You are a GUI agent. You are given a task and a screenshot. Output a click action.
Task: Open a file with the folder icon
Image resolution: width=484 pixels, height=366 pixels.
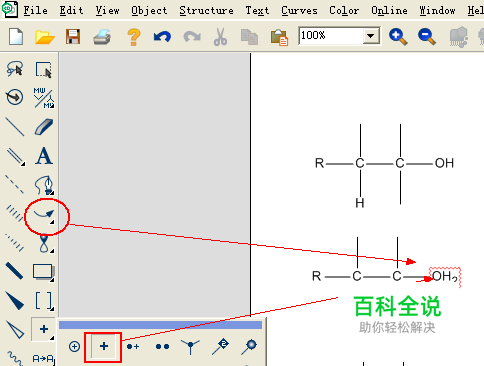click(x=45, y=37)
